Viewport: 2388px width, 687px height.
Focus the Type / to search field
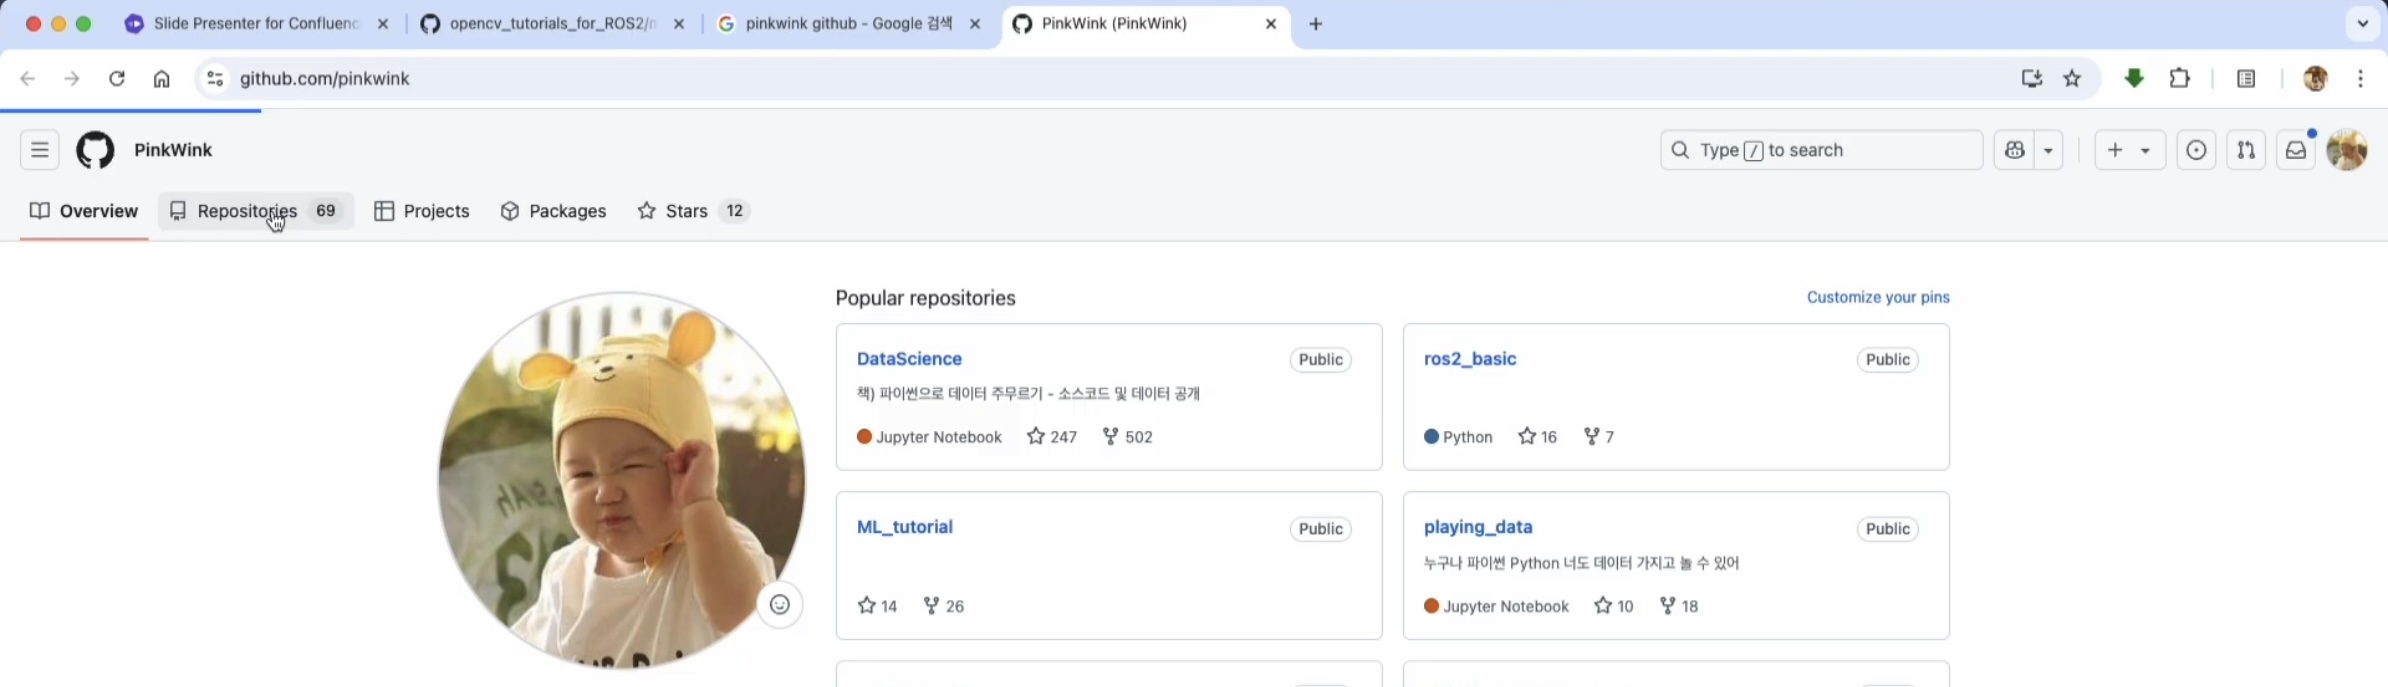[1821, 150]
